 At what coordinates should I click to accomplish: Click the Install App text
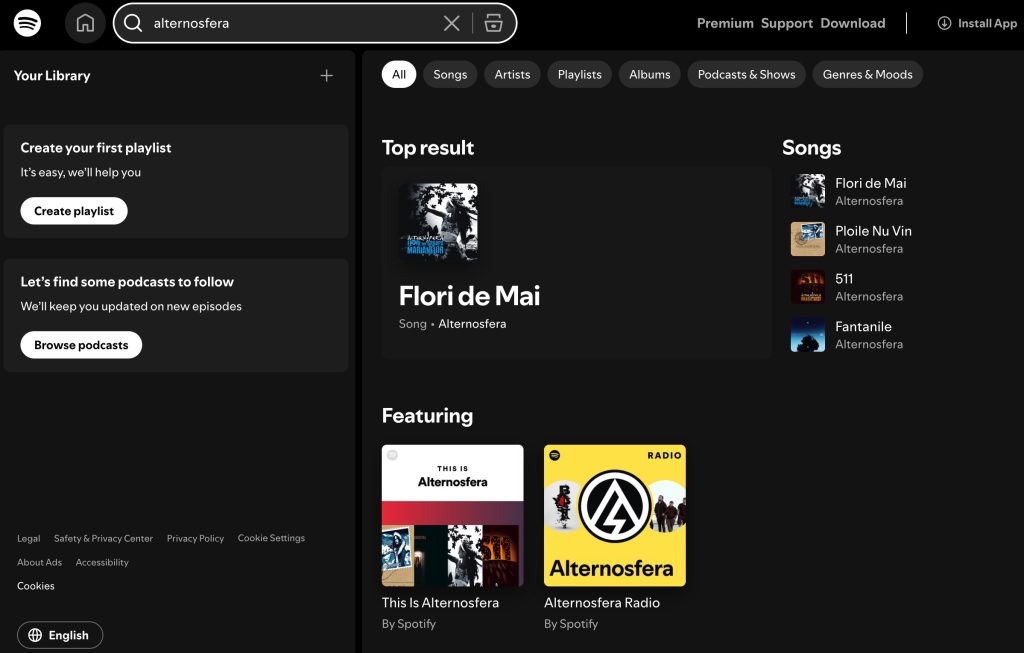(x=987, y=24)
